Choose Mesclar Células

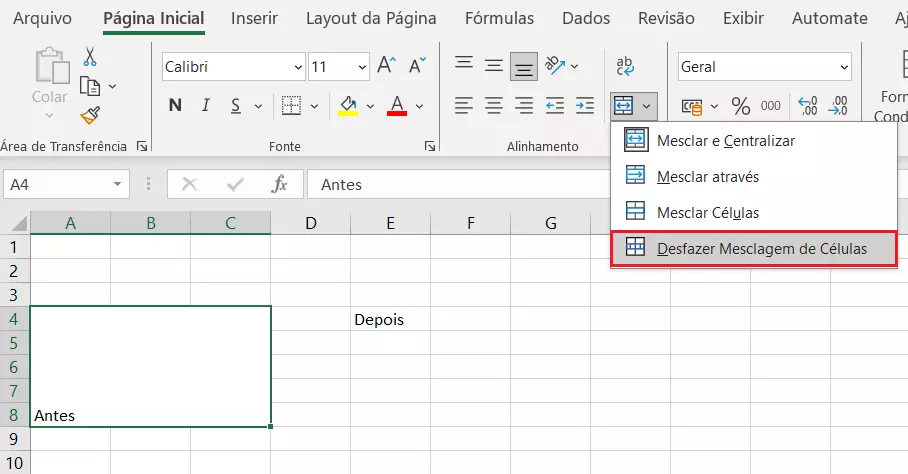click(x=754, y=212)
